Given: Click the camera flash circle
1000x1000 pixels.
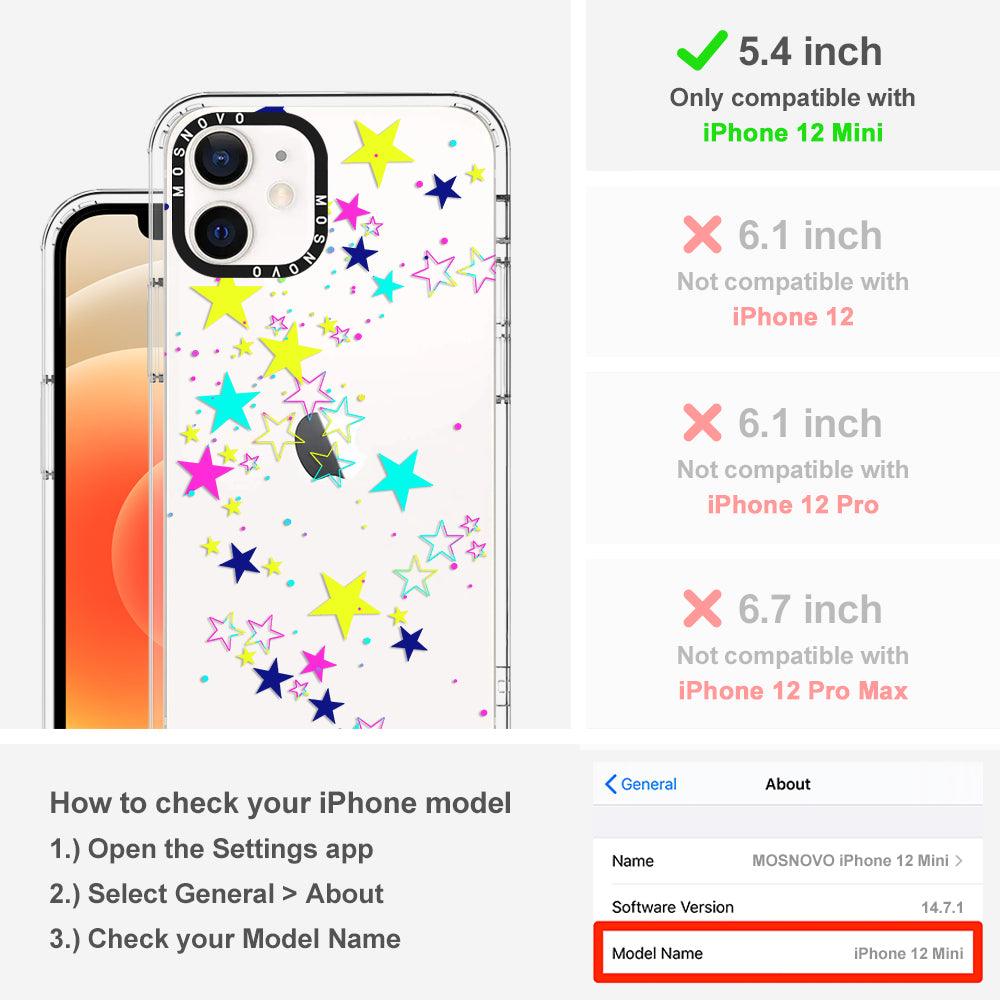Looking at the screenshot, I should tap(281, 195).
